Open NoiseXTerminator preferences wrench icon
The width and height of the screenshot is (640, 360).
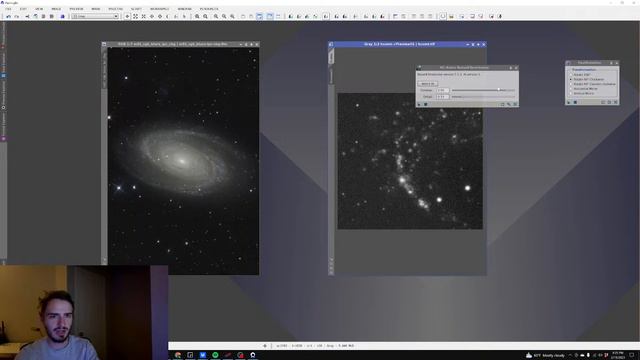tap(509, 104)
